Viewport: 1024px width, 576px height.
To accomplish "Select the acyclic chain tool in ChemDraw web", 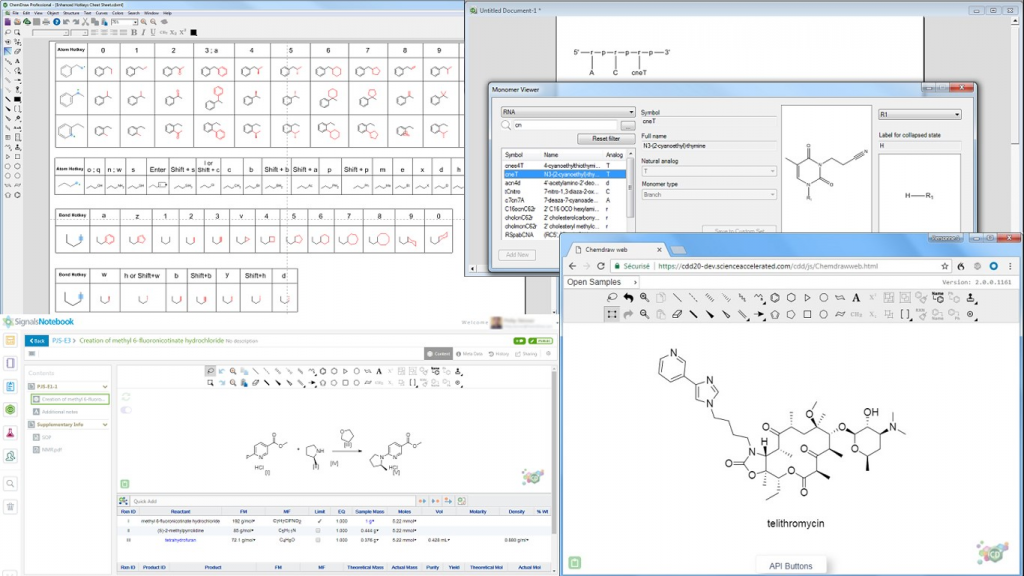I will click(759, 298).
